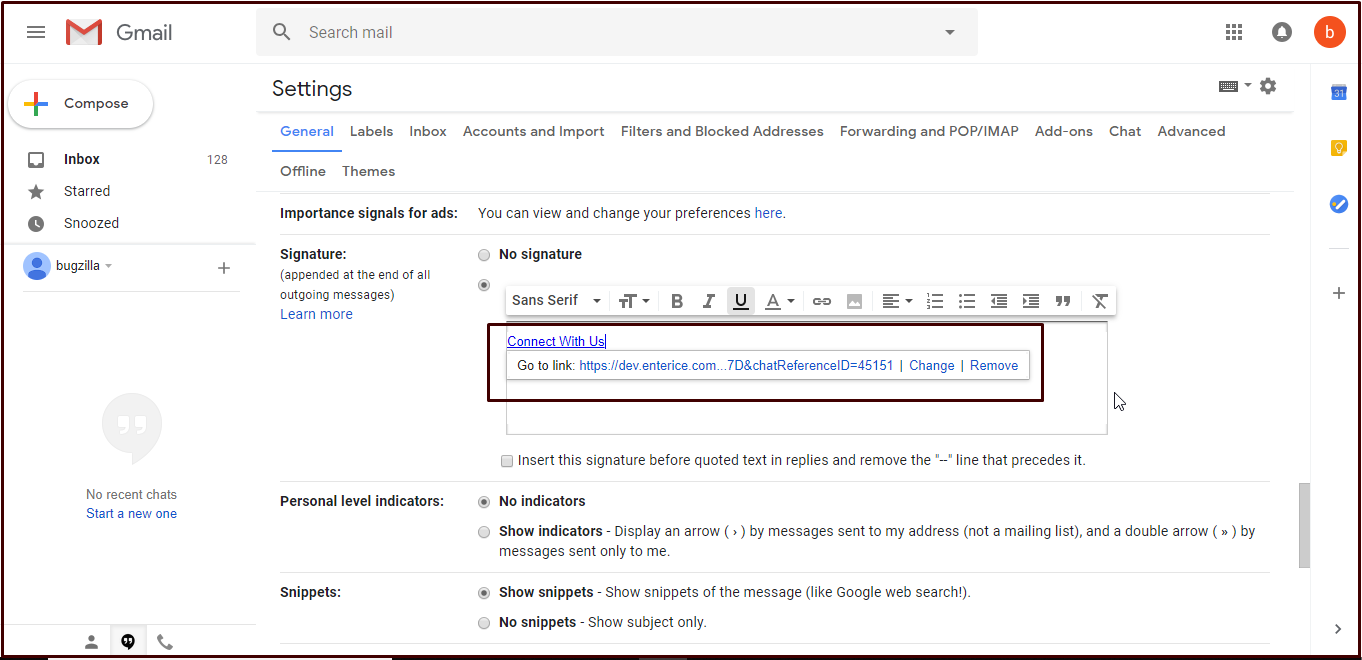This screenshot has height=660, width=1362.
Task: Select the Show indicators option
Action: pyautogui.click(x=484, y=532)
